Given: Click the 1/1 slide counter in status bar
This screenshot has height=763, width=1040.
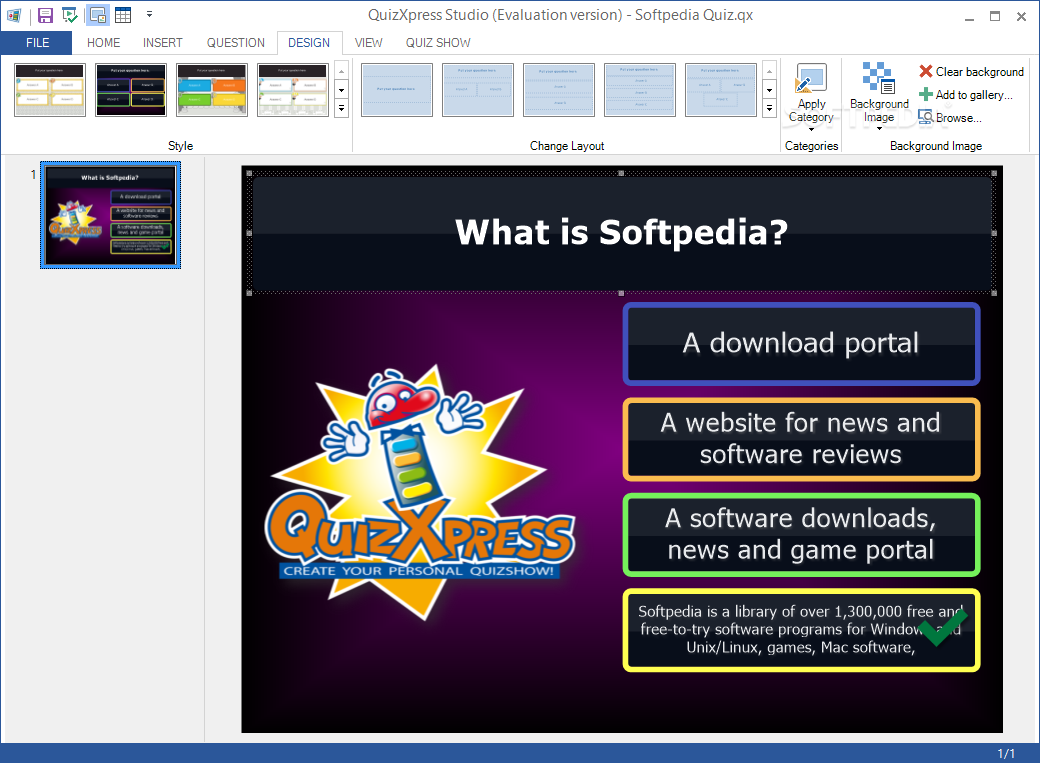Looking at the screenshot, I should [1006, 754].
